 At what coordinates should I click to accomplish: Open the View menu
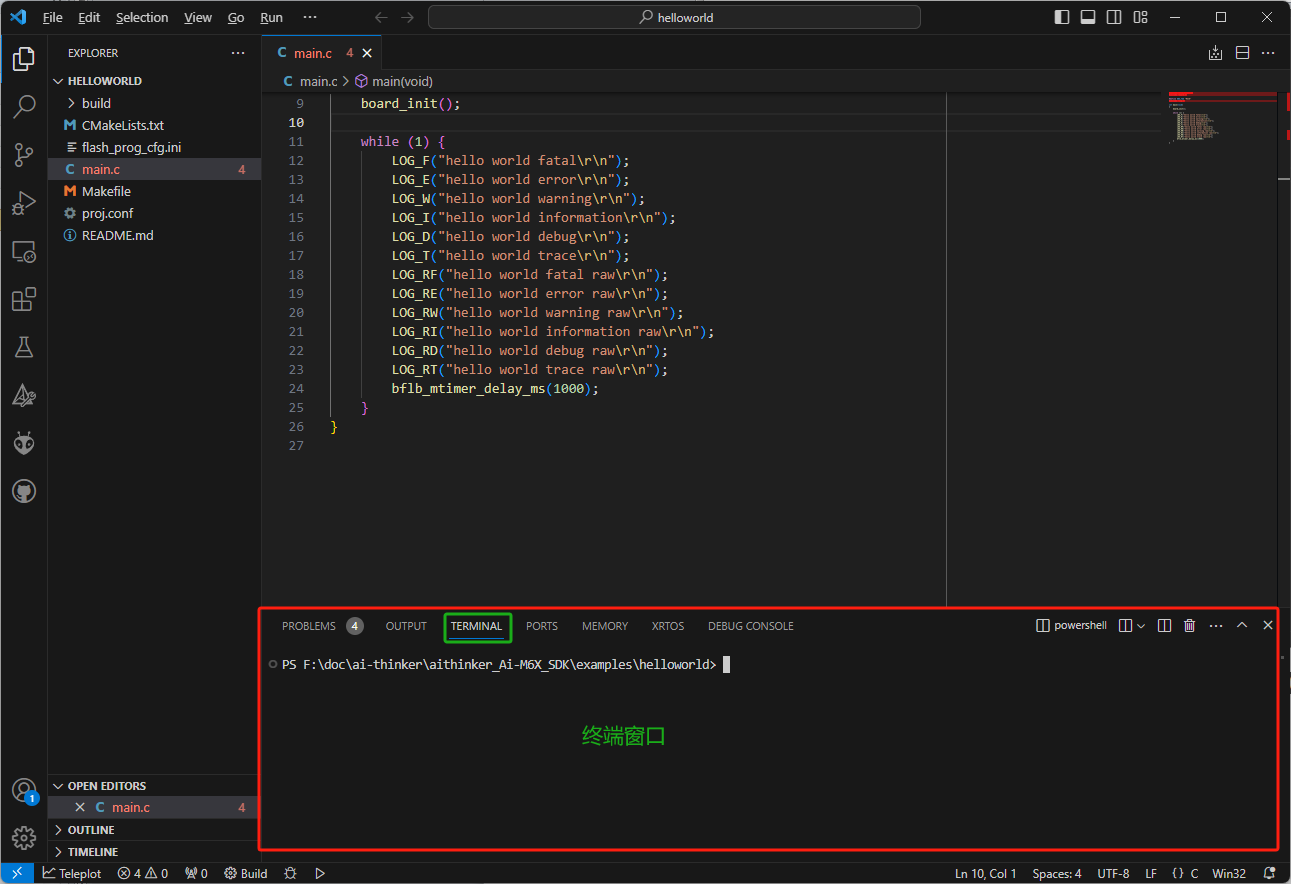[198, 17]
